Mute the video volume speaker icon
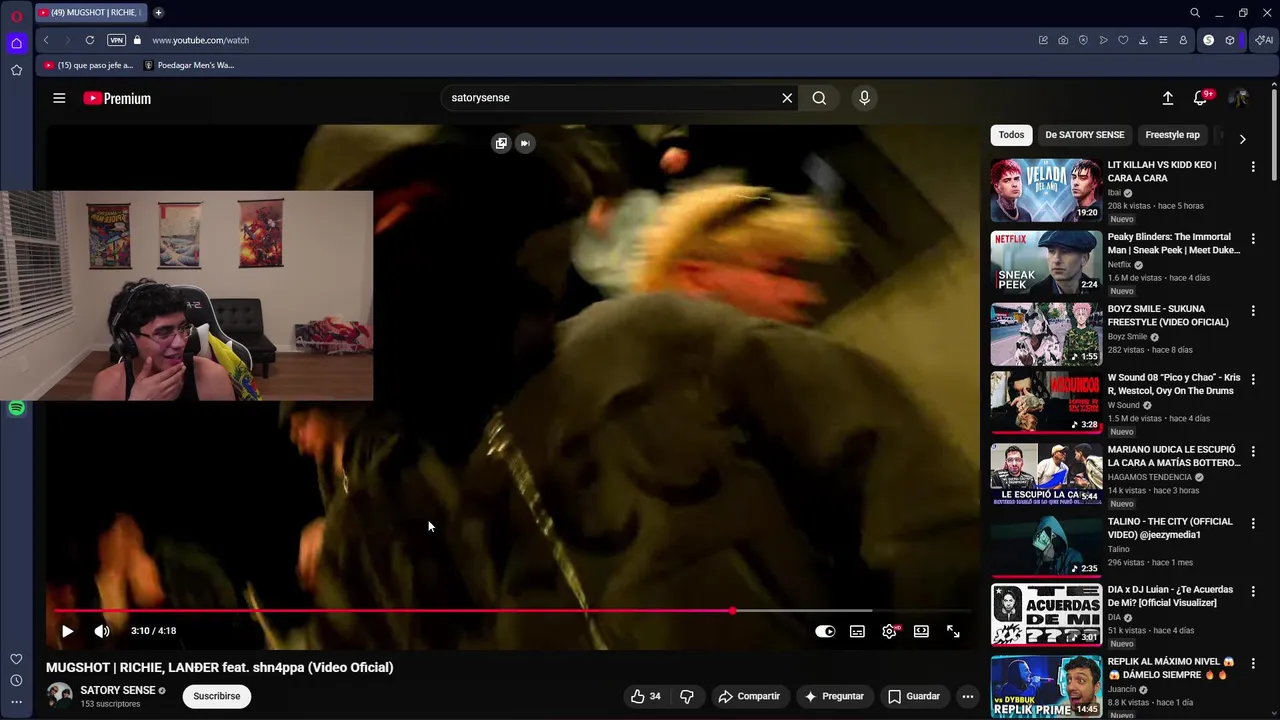The image size is (1280, 720). (x=102, y=631)
